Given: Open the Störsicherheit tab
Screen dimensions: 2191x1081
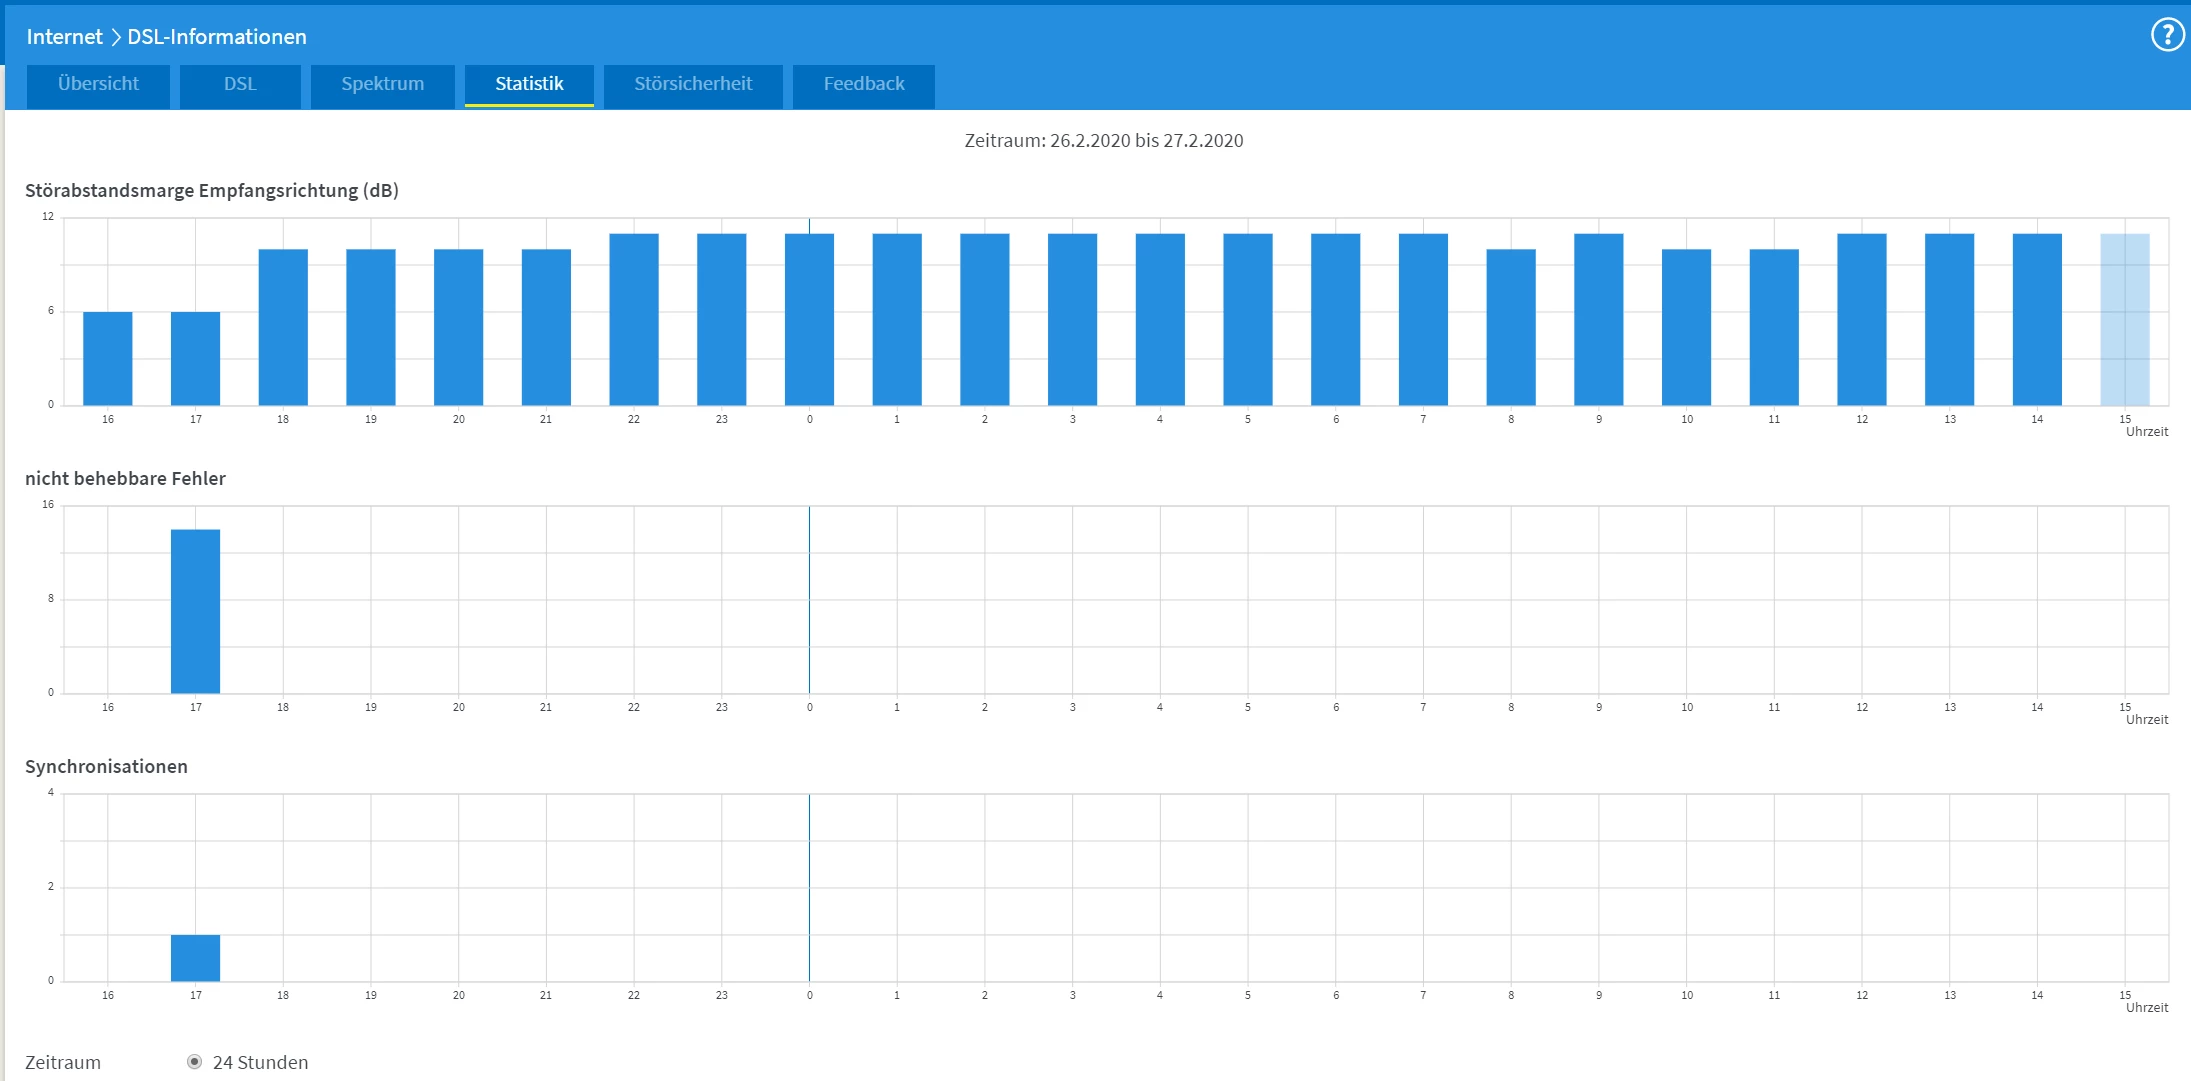Looking at the screenshot, I should pos(693,84).
